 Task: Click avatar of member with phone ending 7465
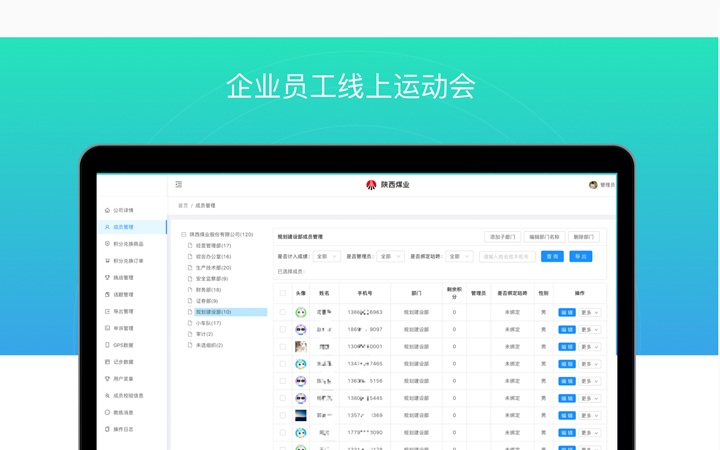click(x=301, y=364)
